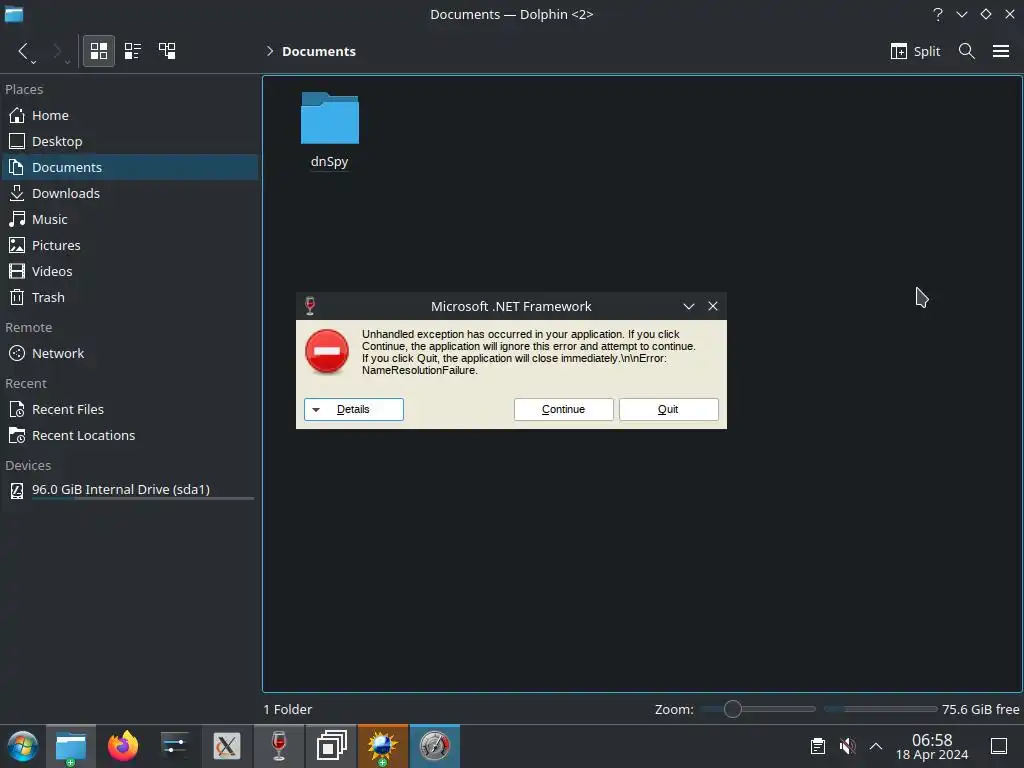Open the back button history dropdown arrow
The width and height of the screenshot is (1024, 768).
point(33,61)
